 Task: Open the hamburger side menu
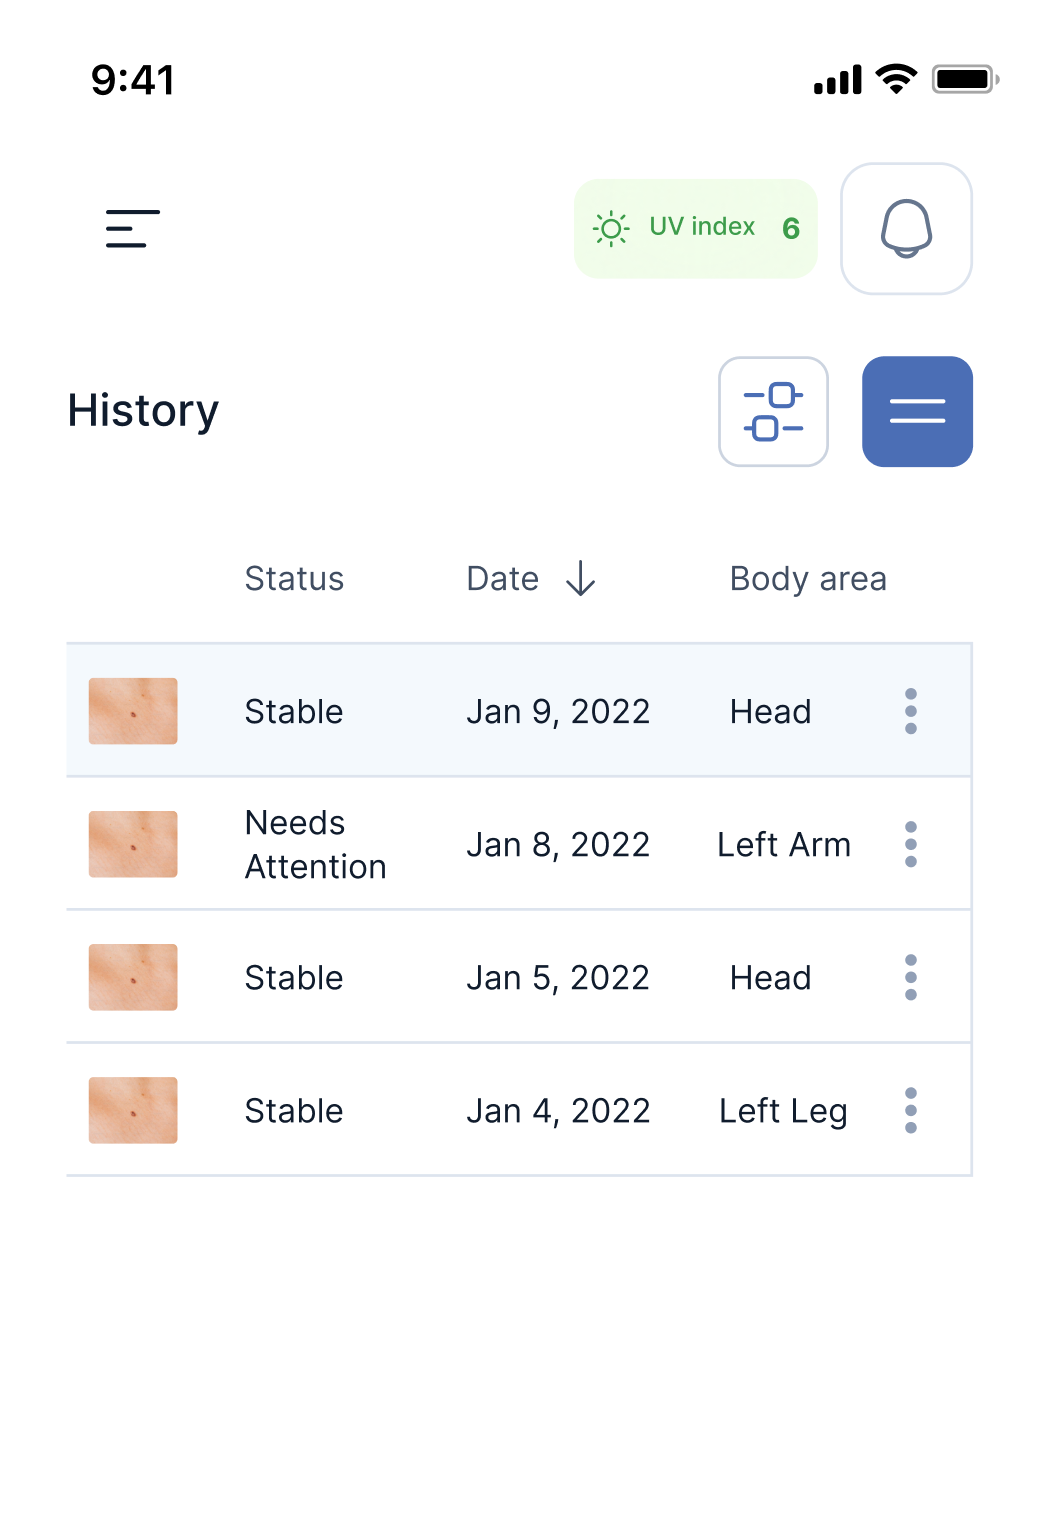point(133,229)
